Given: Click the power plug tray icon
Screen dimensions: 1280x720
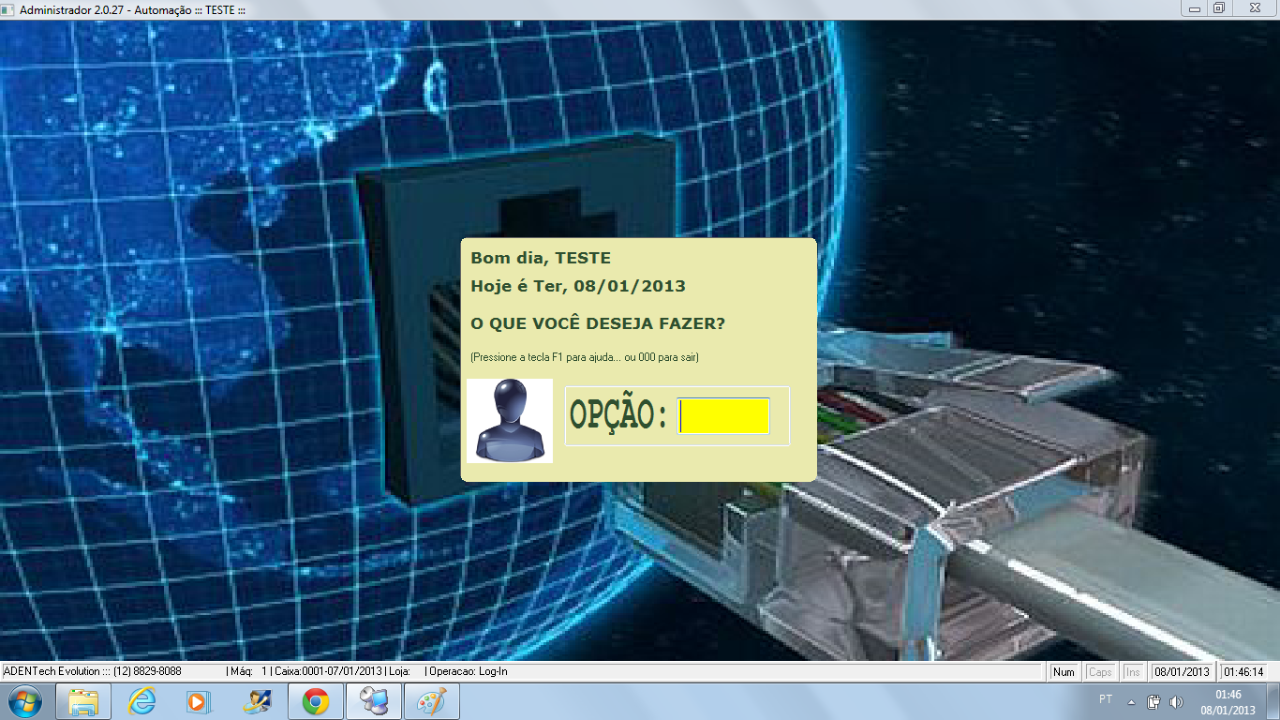Looking at the screenshot, I should [1153, 702].
